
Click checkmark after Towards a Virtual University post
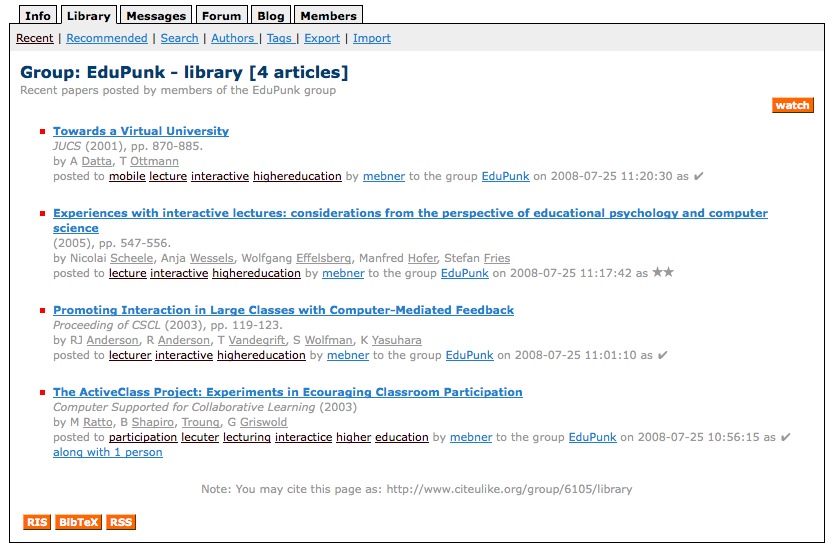point(699,176)
